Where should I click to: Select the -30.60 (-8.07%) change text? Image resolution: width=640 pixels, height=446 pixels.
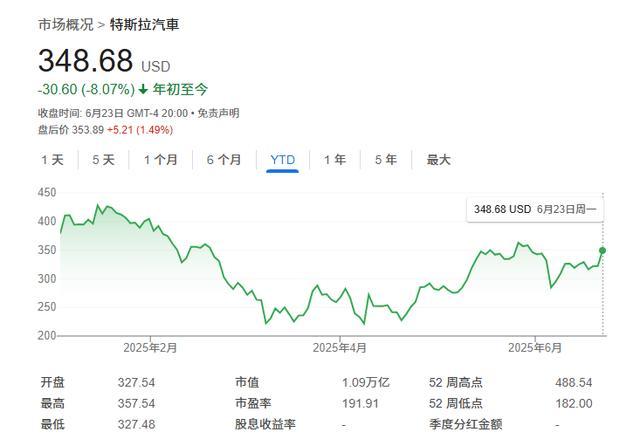tap(86, 89)
